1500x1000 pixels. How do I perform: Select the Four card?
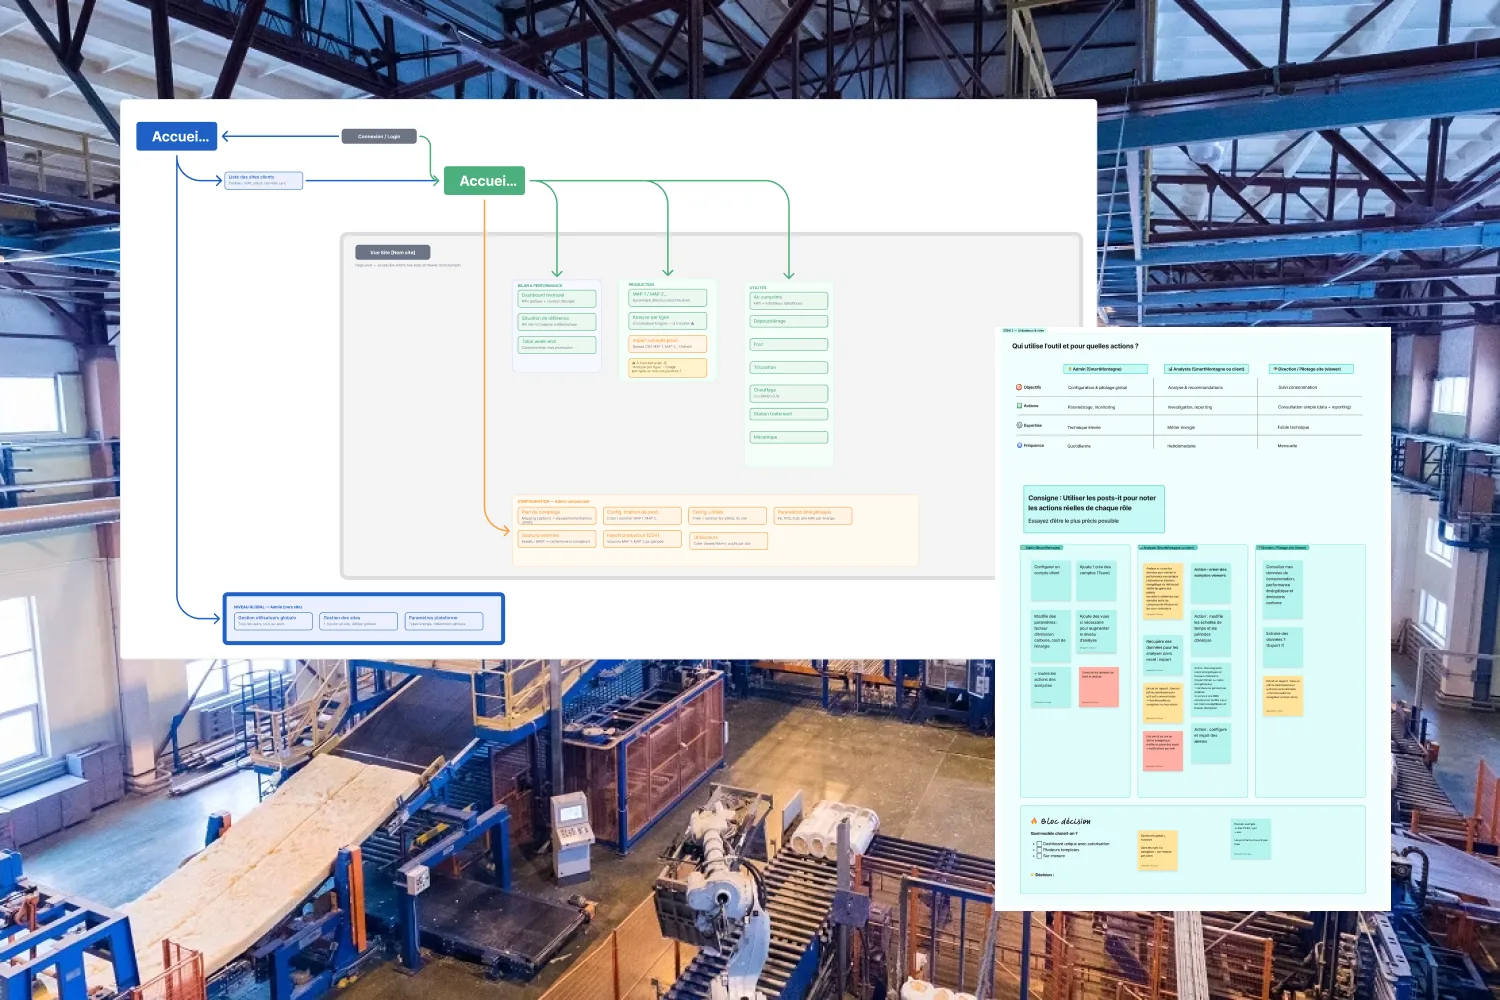click(789, 344)
